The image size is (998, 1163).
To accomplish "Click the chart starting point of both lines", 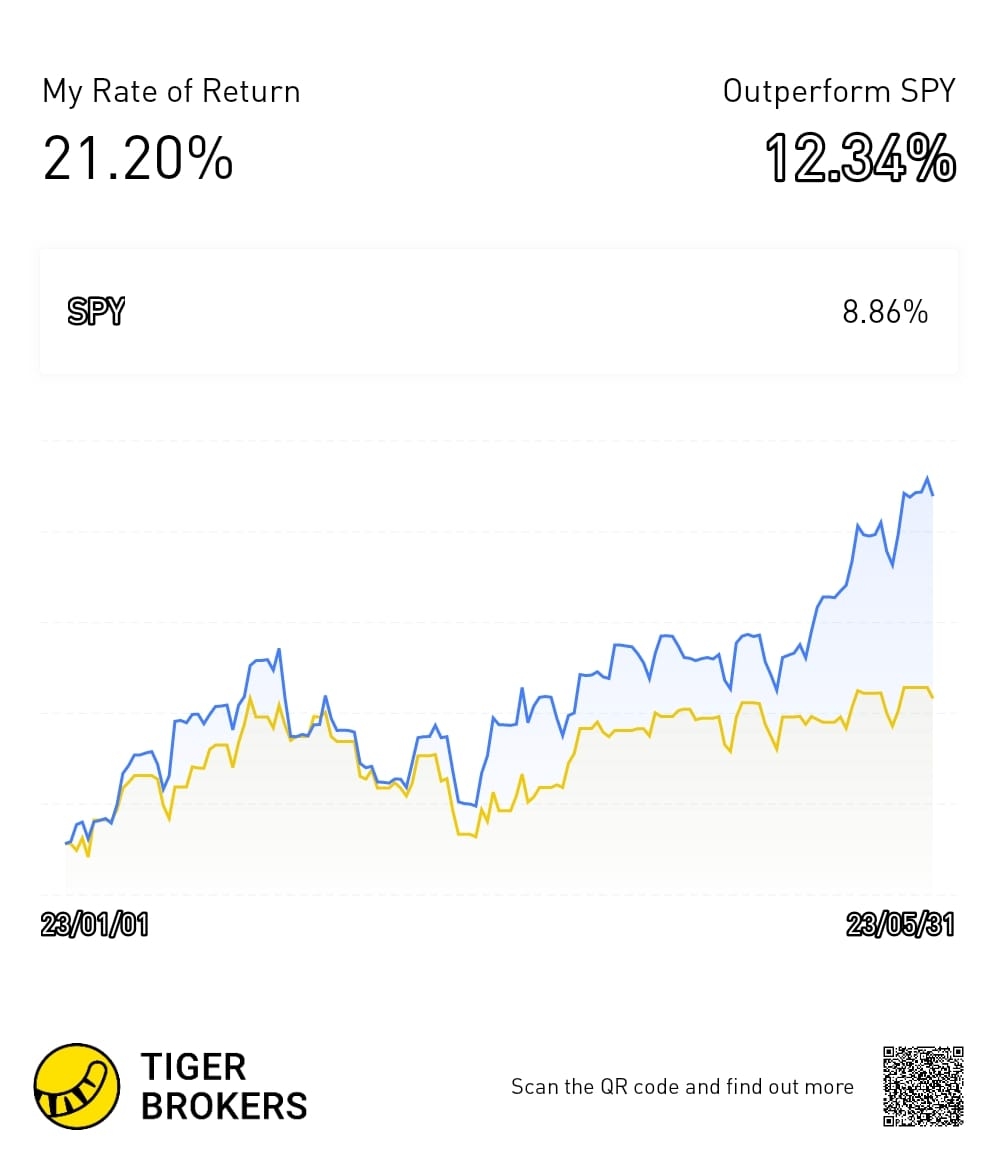I will pos(67,843).
